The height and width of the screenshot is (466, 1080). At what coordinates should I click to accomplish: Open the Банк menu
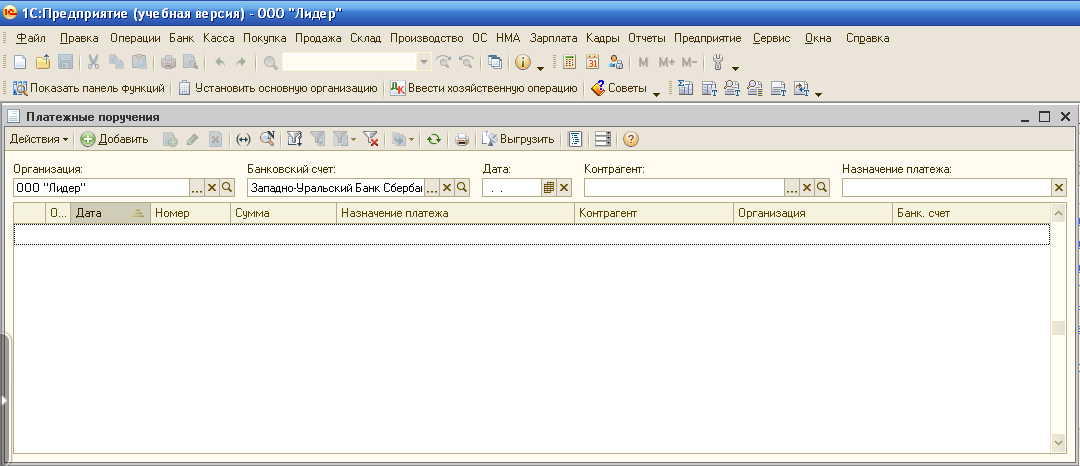[x=182, y=39]
